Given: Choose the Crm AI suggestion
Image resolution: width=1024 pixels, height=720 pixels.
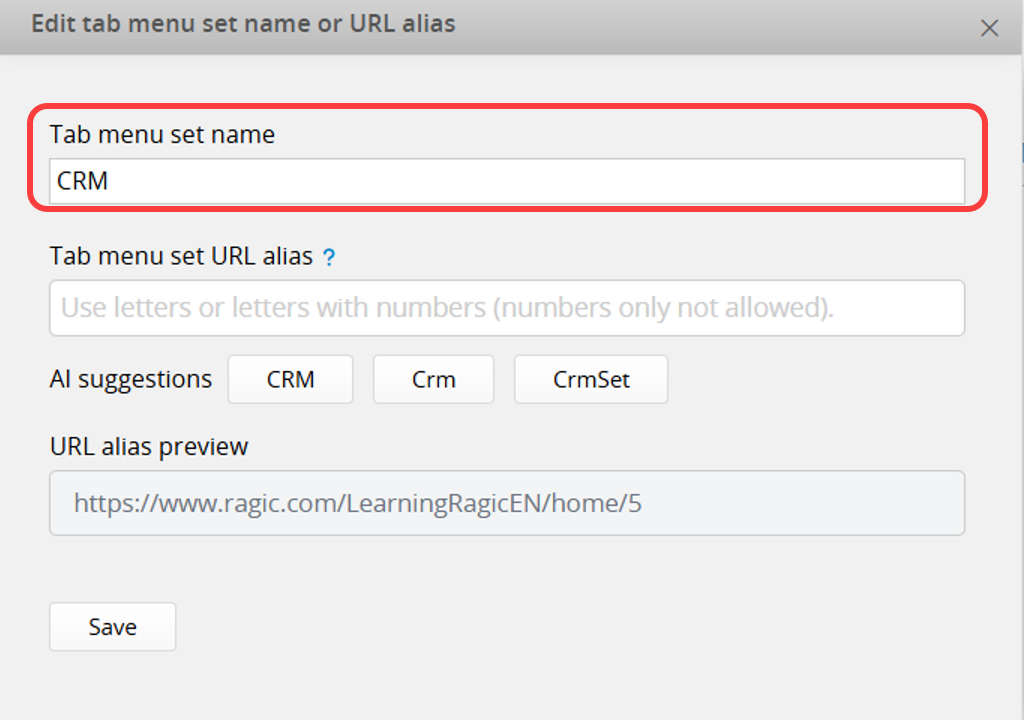Looking at the screenshot, I should coord(433,380).
